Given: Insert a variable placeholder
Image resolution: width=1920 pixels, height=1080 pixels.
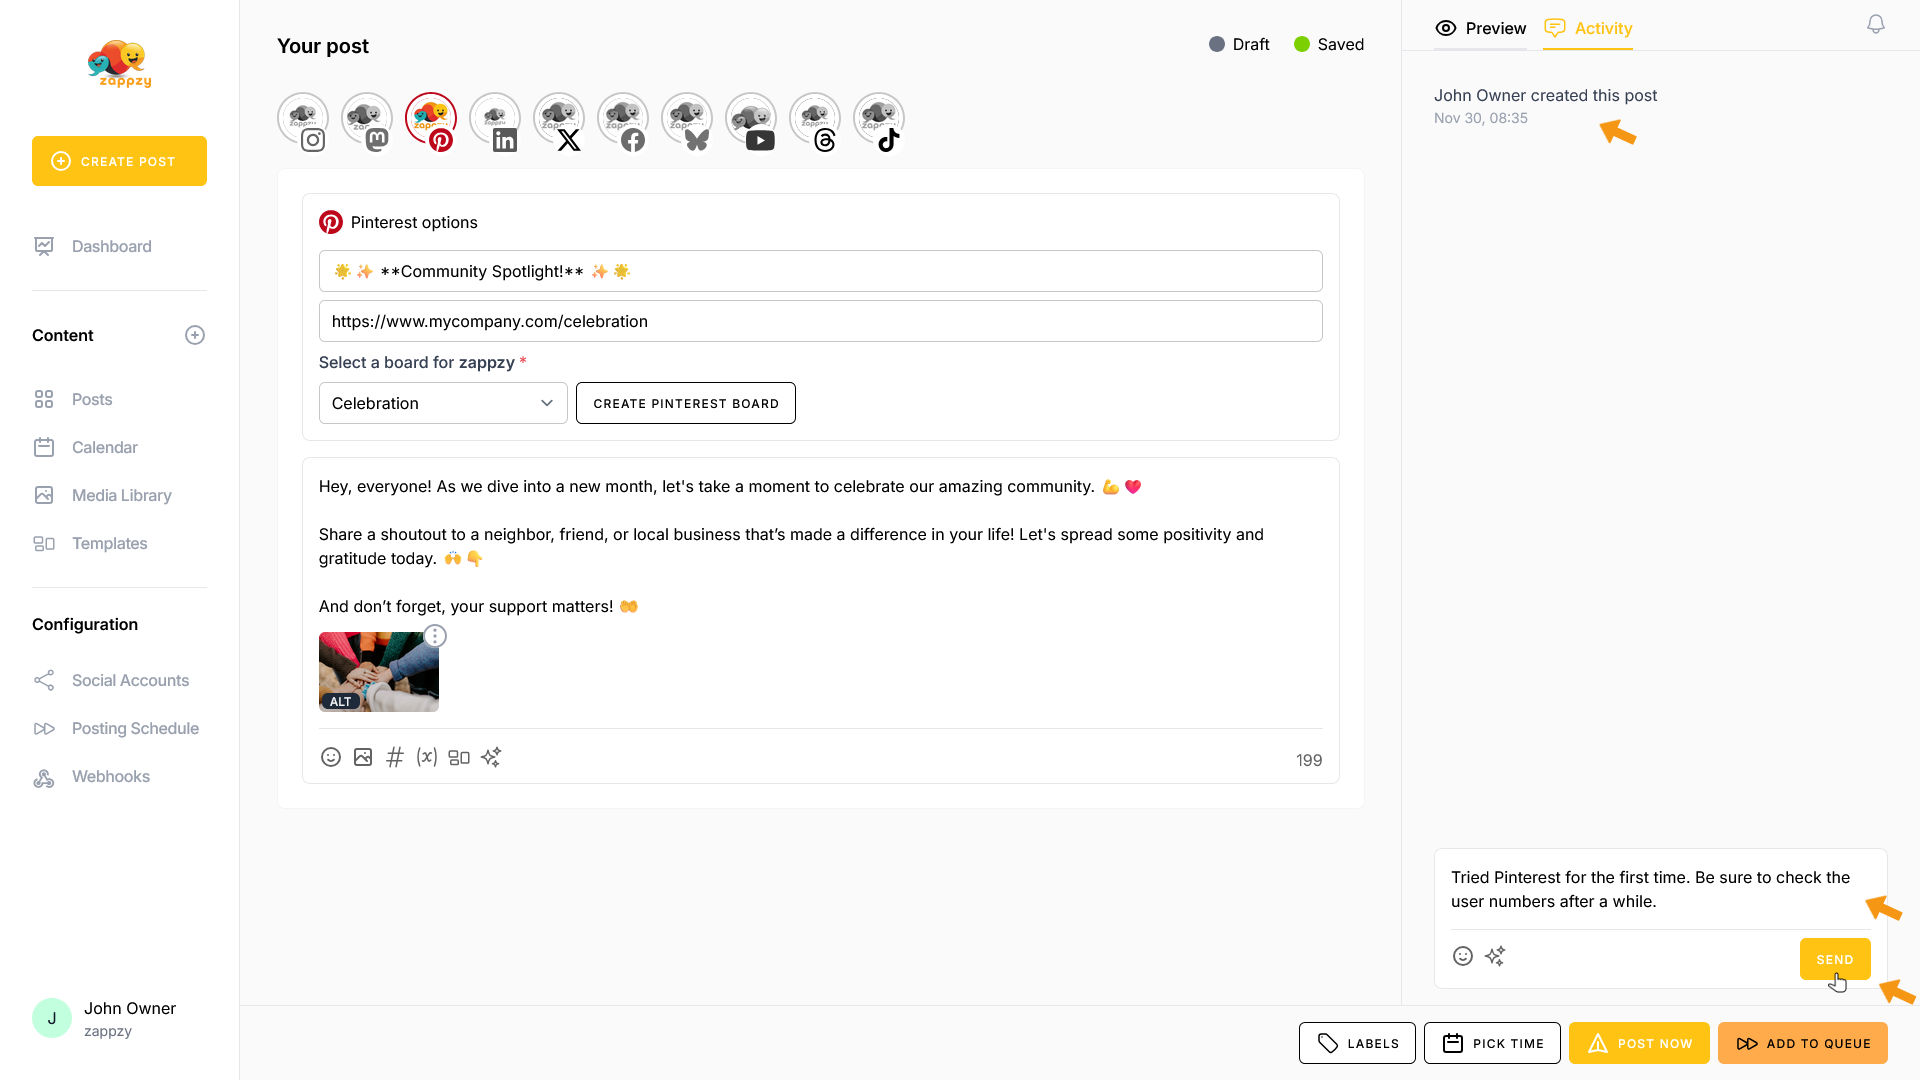Looking at the screenshot, I should pyautogui.click(x=427, y=757).
